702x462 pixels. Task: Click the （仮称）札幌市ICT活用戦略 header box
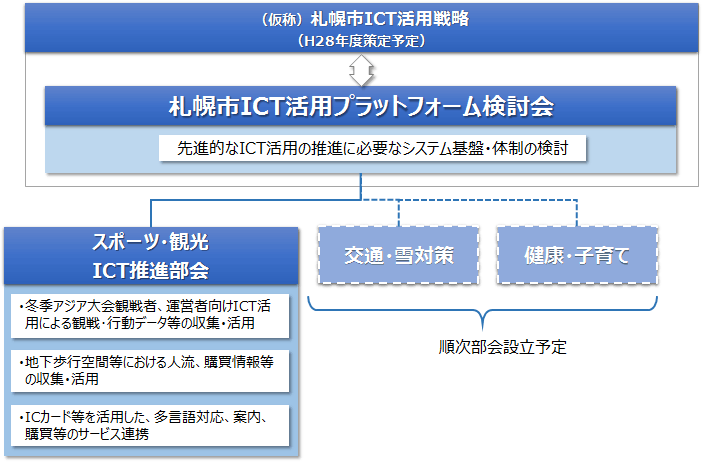[x=362, y=28]
